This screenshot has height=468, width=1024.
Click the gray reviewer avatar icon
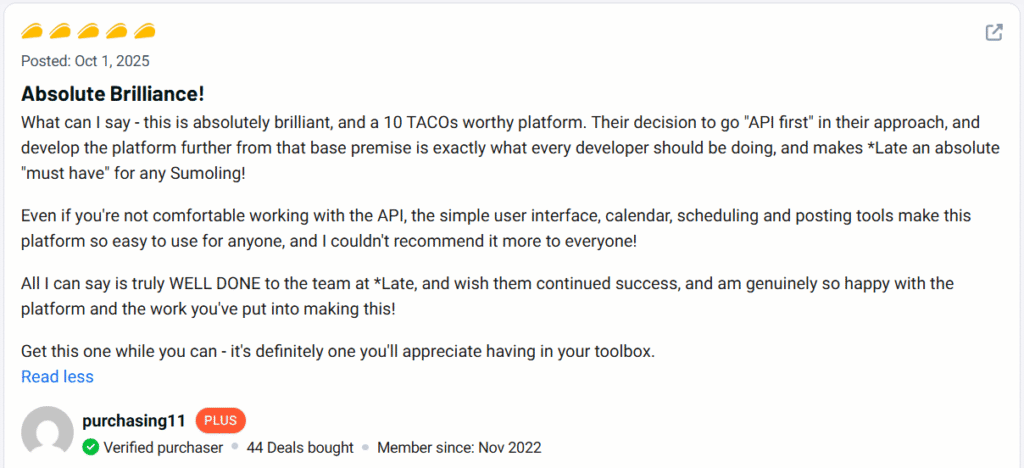pyautogui.click(x=47, y=433)
